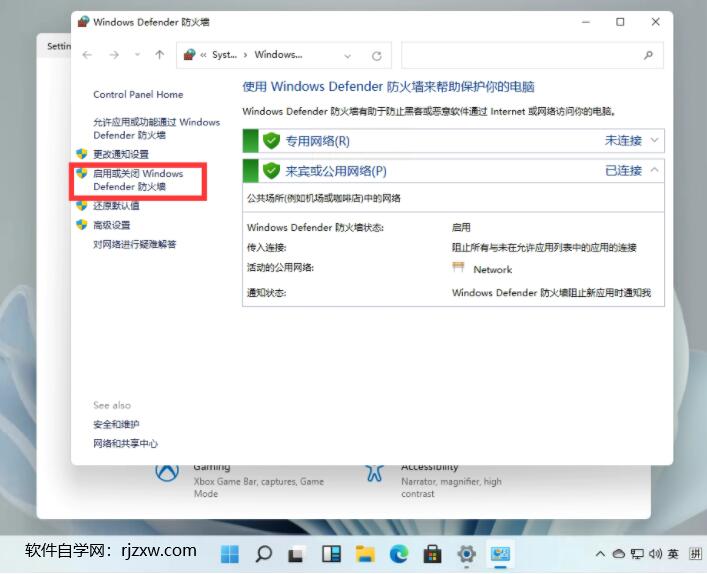707x574 pixels.
Task: Open the volume tray icon
Action: click(x=655, y=554)
